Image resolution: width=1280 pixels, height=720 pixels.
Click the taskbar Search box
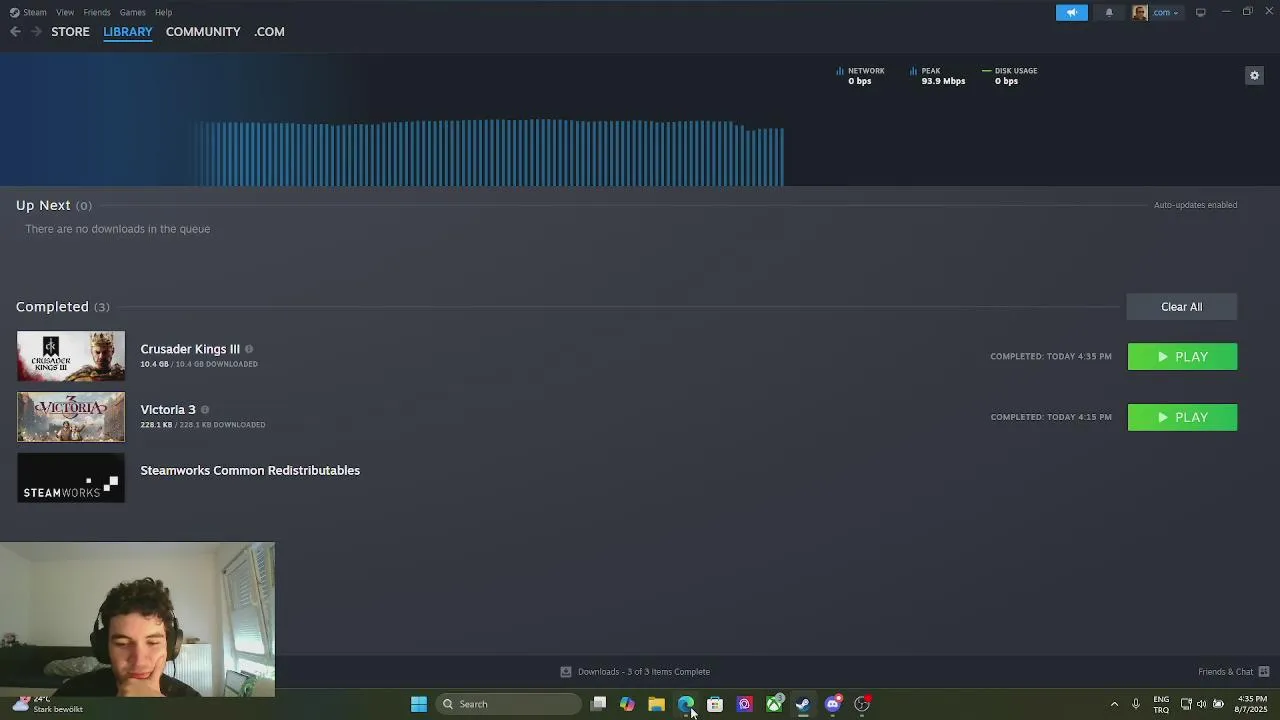pos(509,704)
